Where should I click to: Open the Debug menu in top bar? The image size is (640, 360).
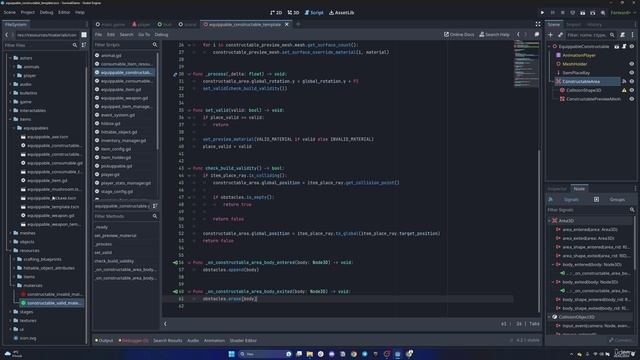point(47,13)
